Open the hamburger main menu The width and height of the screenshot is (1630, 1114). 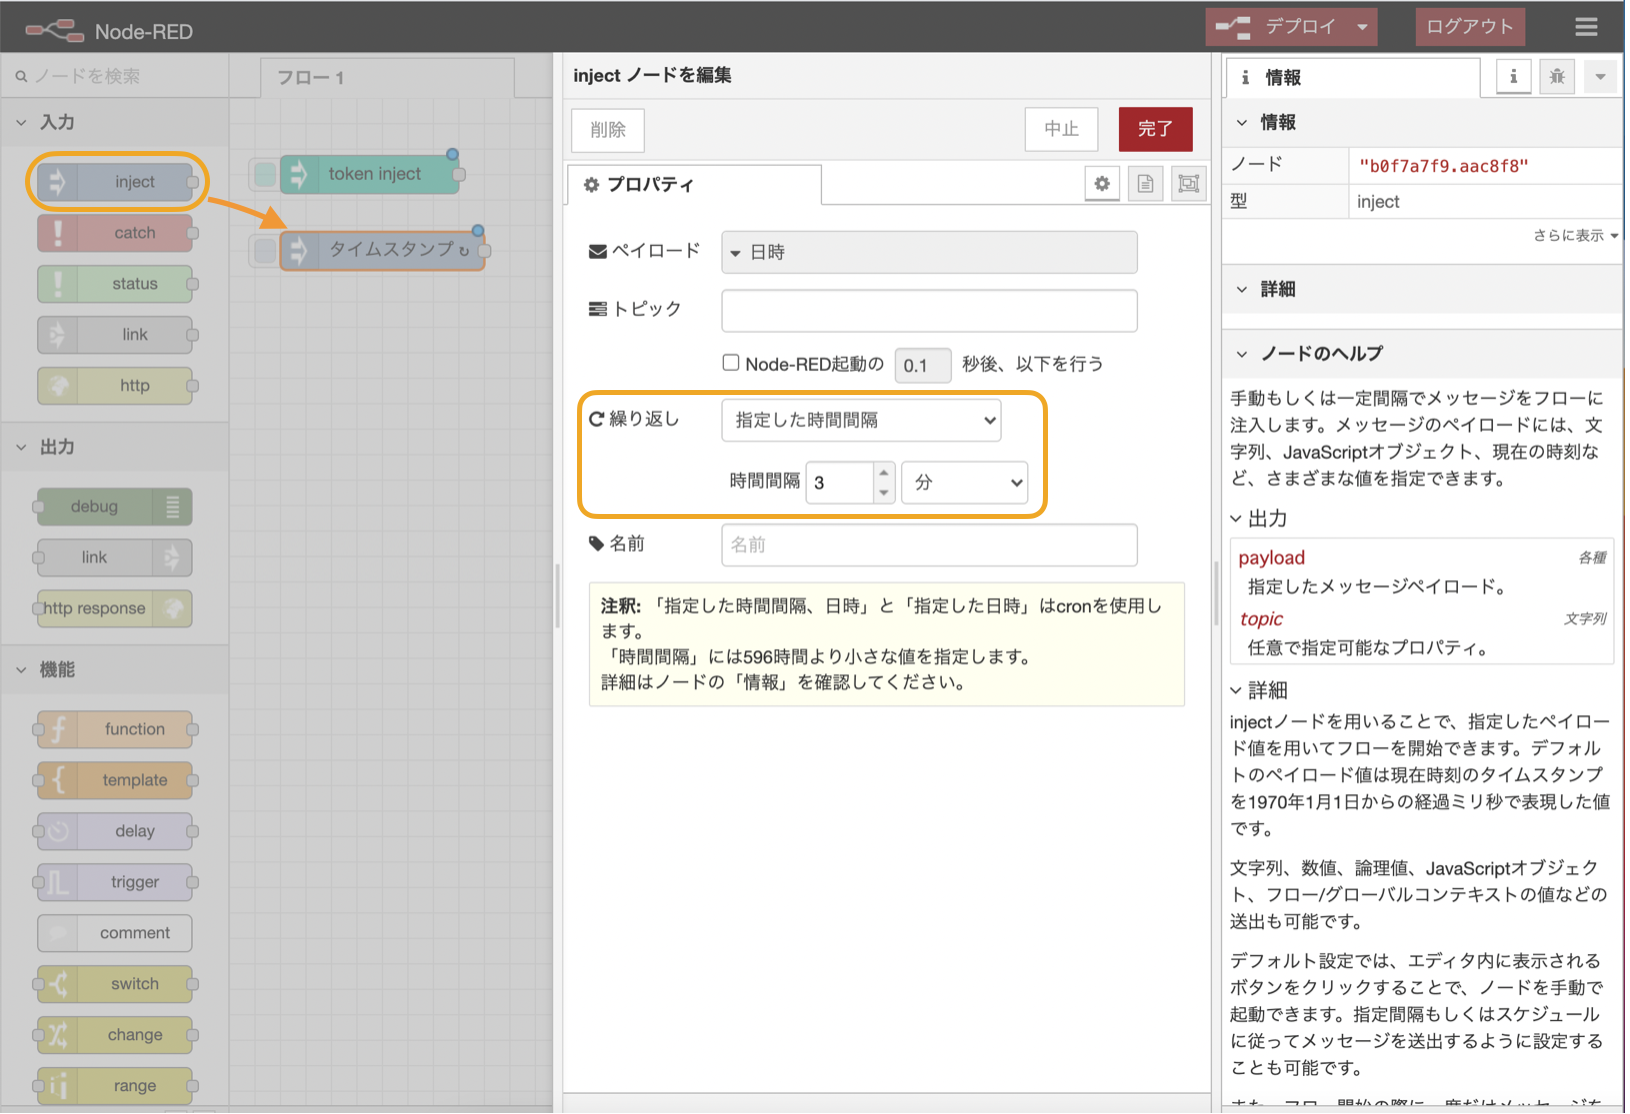click(1586, 27)
